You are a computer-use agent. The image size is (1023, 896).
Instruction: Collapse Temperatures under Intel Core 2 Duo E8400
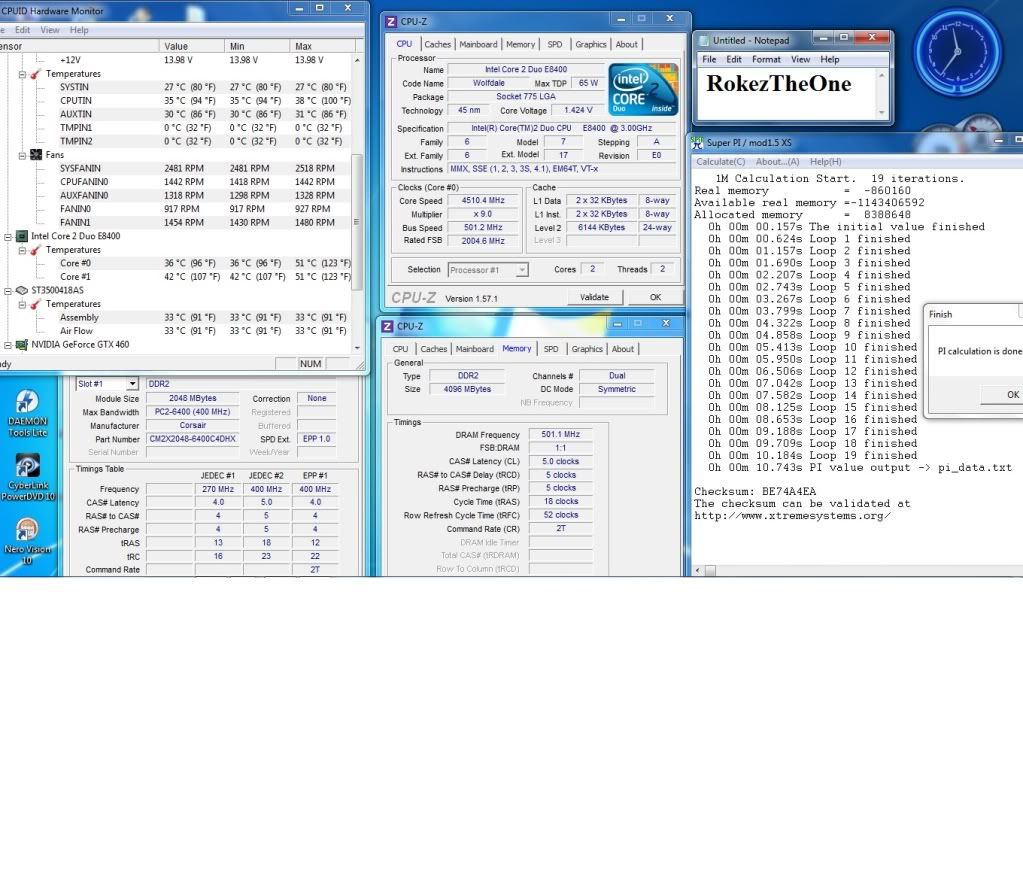(x=22, y=251)
